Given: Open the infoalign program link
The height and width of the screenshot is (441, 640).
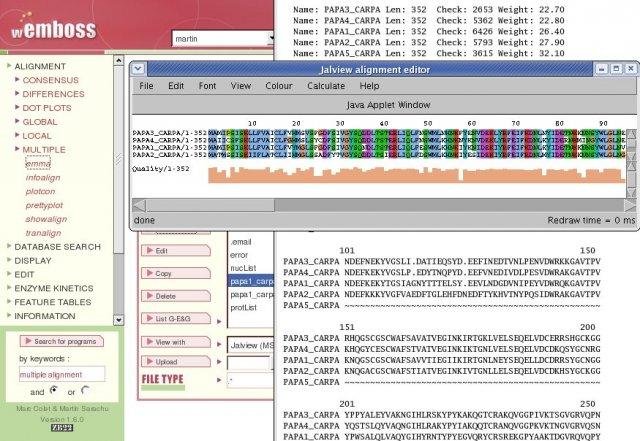Looking at the screenshot, I should pyautogui.click(x=44, y=177).
